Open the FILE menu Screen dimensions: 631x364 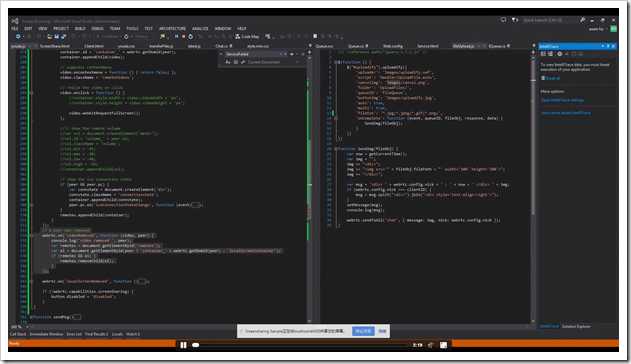pos(14,29)
